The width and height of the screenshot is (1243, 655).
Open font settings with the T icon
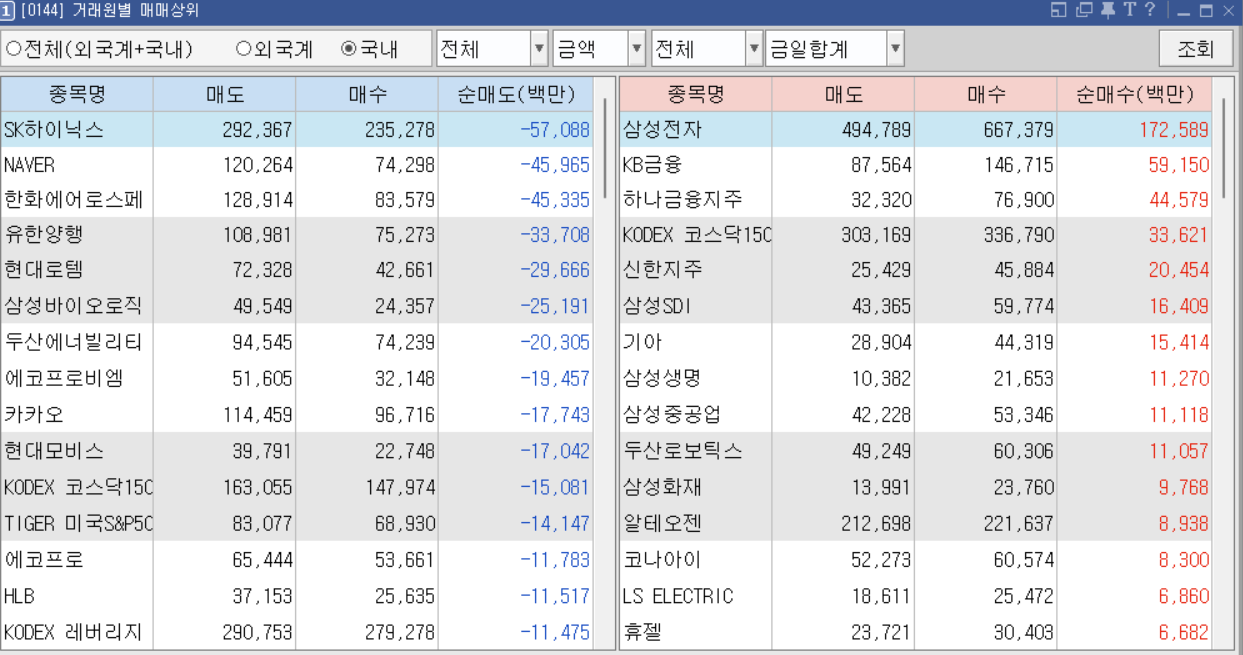pyautogui.click(x=1129, y=11)
